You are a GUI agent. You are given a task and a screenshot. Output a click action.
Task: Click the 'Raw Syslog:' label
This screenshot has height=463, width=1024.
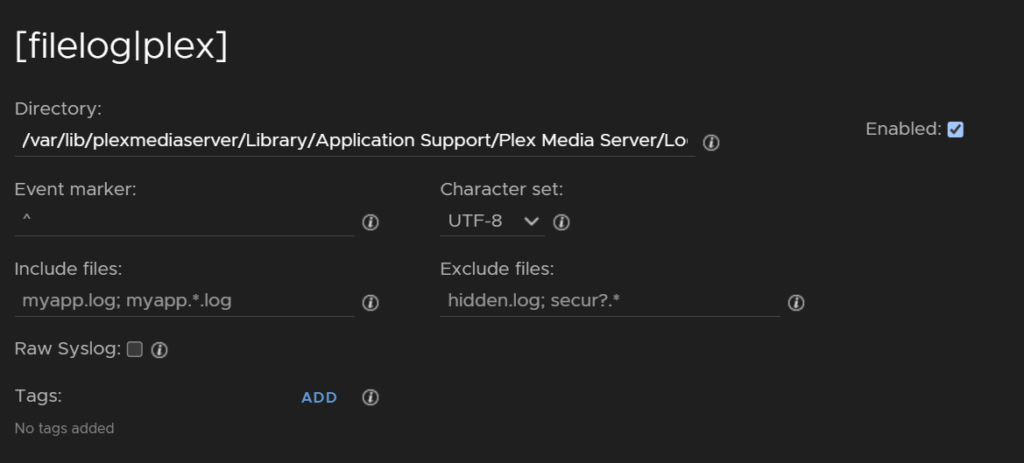click(68, 349)
